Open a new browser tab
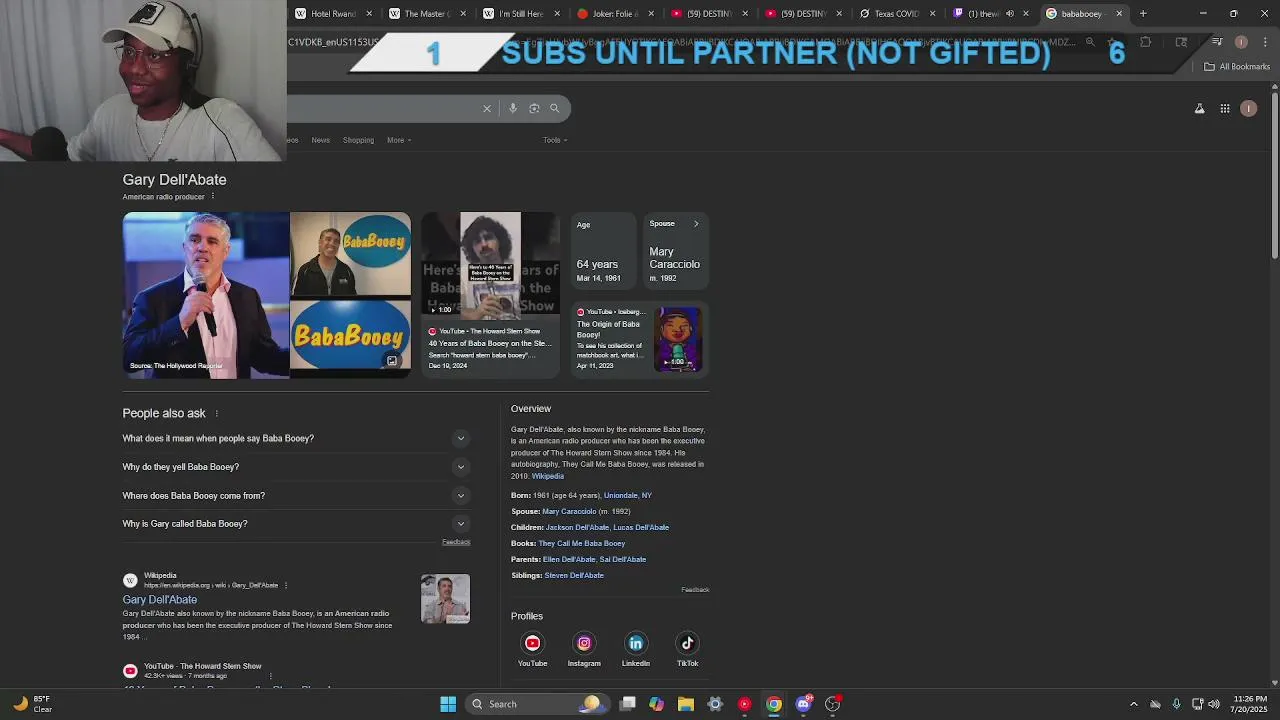 [x=1143, y=14]
